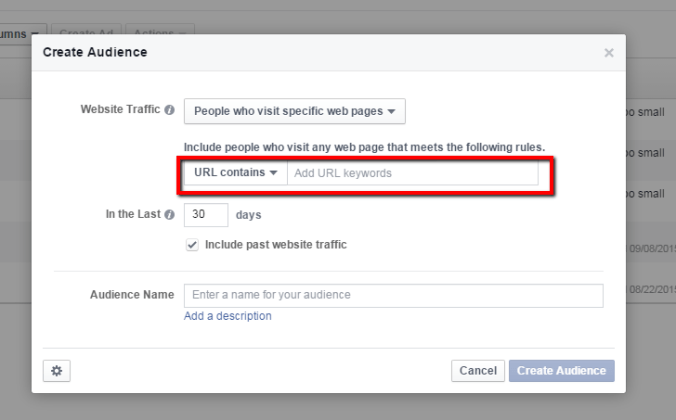Image resolution: width=676 pixels, height=420 pixels.
Task: Click the Audience Name label
Action: coord(132,296)
